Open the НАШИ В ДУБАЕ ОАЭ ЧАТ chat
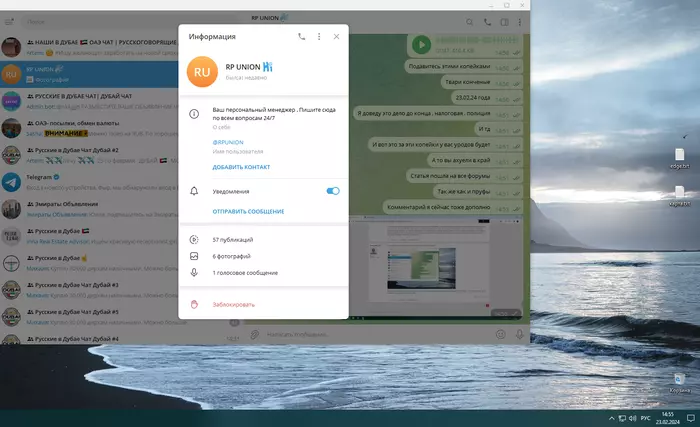The height and width of the screenshot is (427, 700). coord(89,47)
